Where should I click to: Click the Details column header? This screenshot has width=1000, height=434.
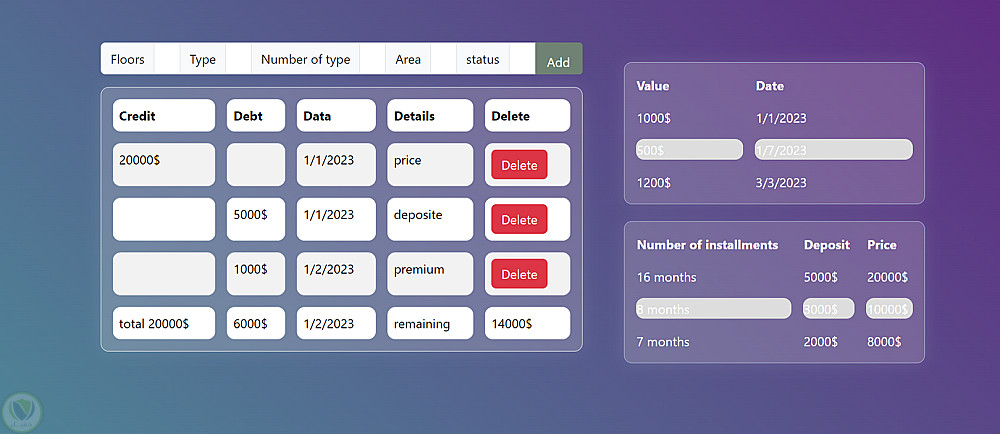click(430, 116)
